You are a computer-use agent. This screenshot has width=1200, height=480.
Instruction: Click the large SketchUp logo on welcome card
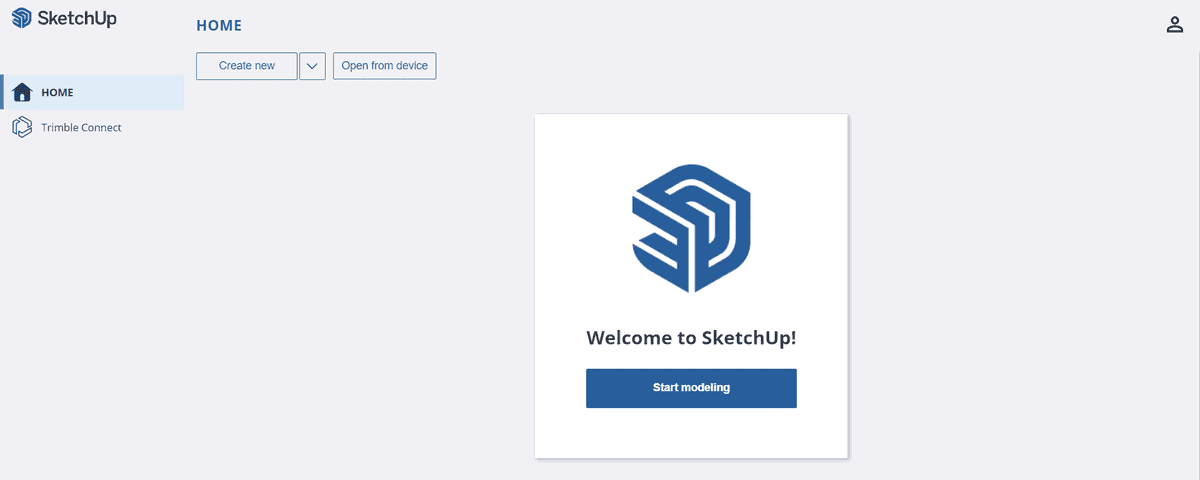pyautogui.click(x=691, y=229)
